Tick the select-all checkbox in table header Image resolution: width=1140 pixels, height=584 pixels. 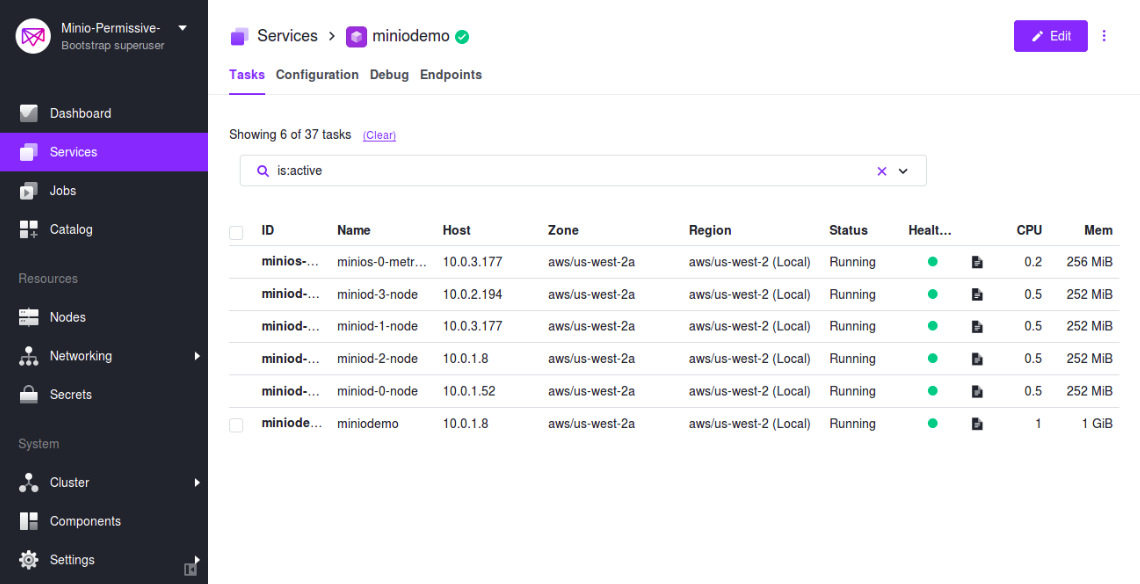click(x=236, y=232)
